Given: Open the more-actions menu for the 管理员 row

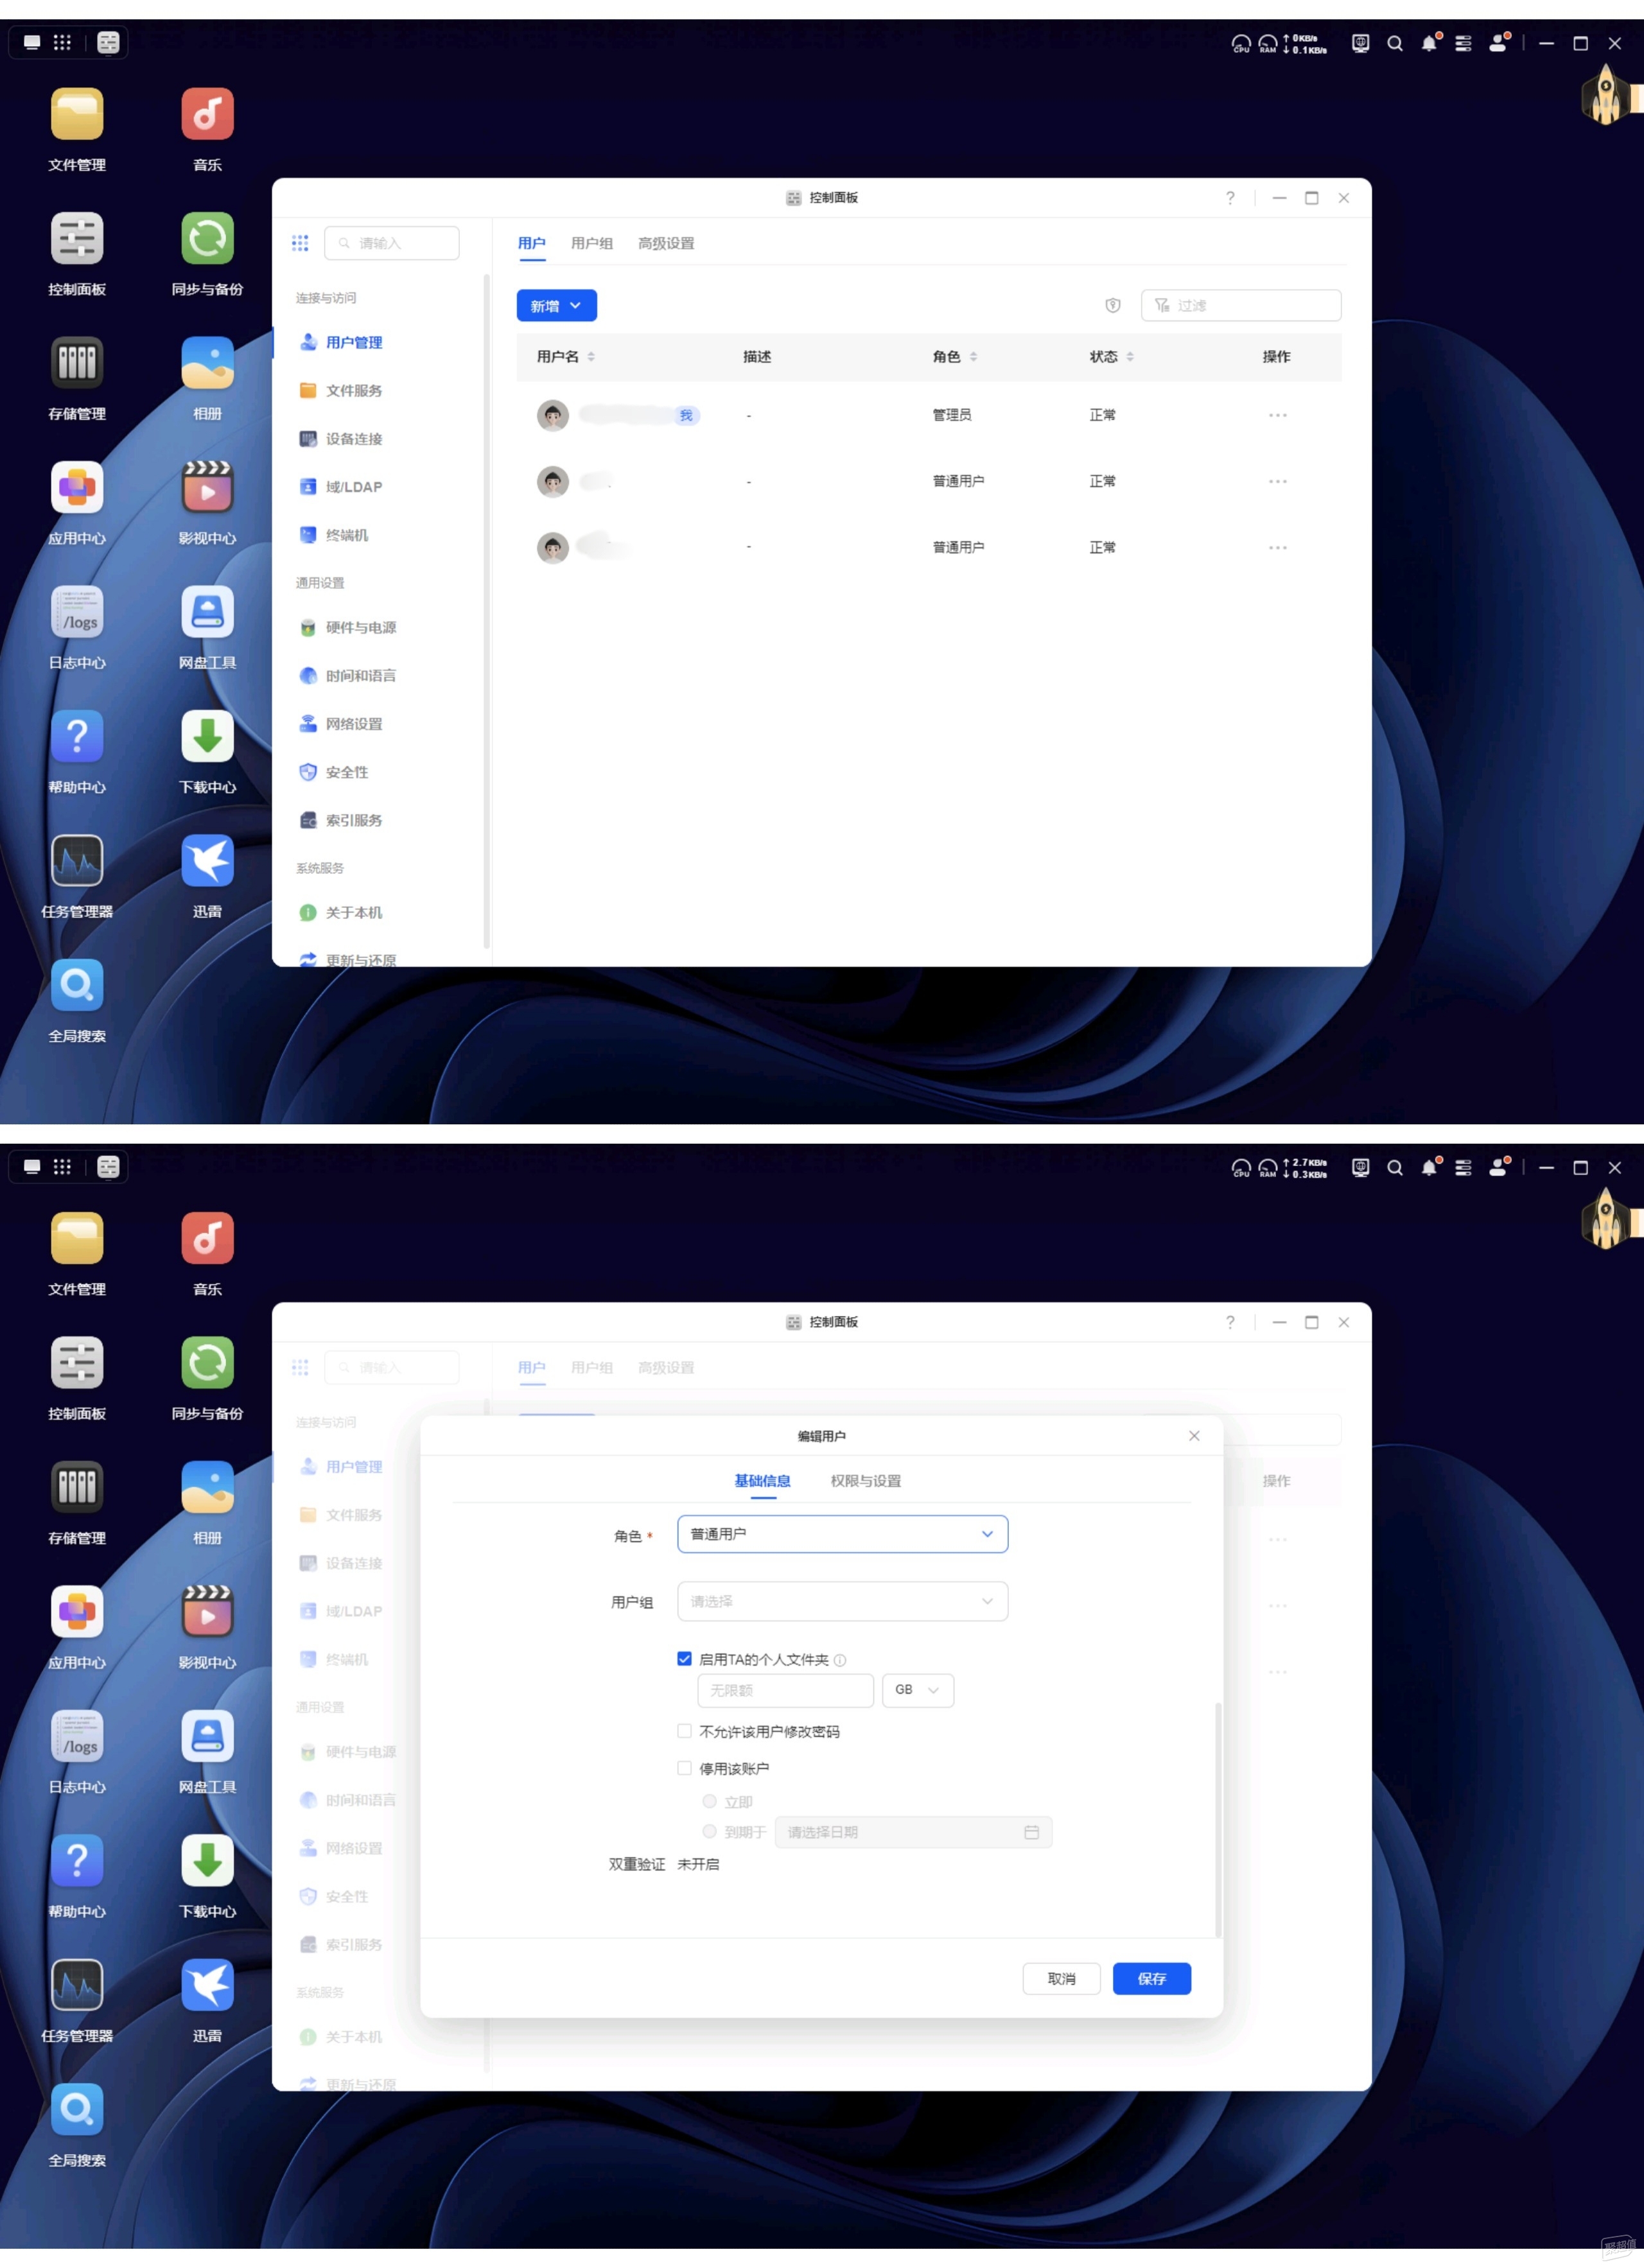Looking at the screenshot, I should (x=1278, y=415).
